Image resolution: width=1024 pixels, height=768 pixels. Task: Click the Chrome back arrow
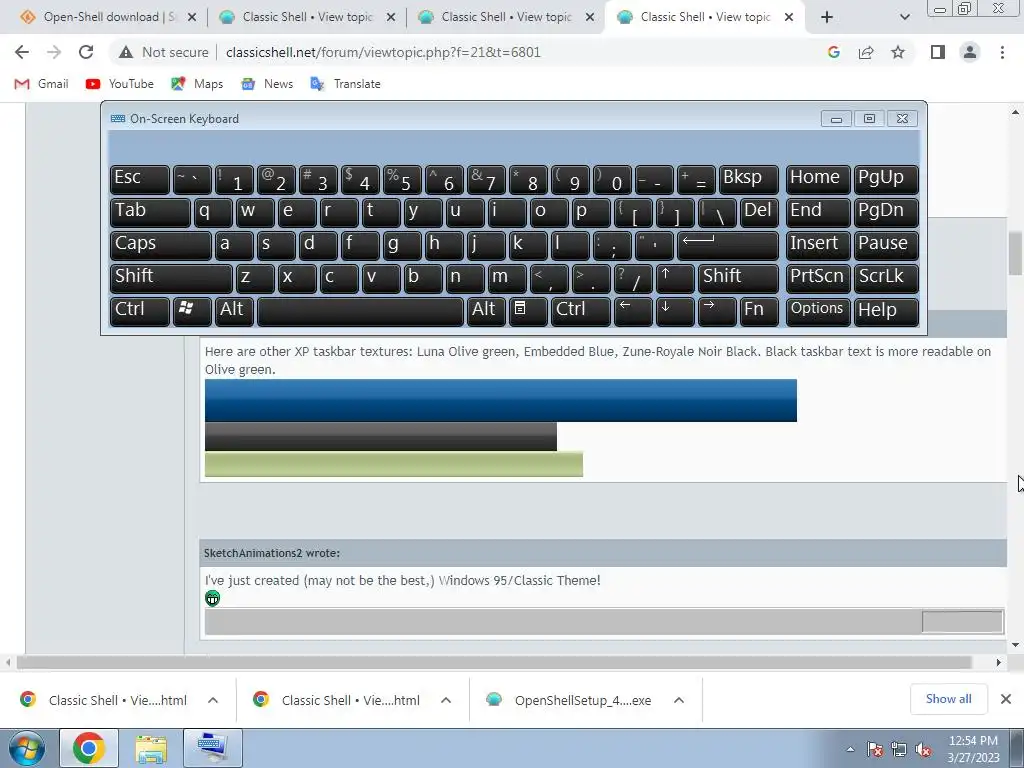click(x=22, y=52)
